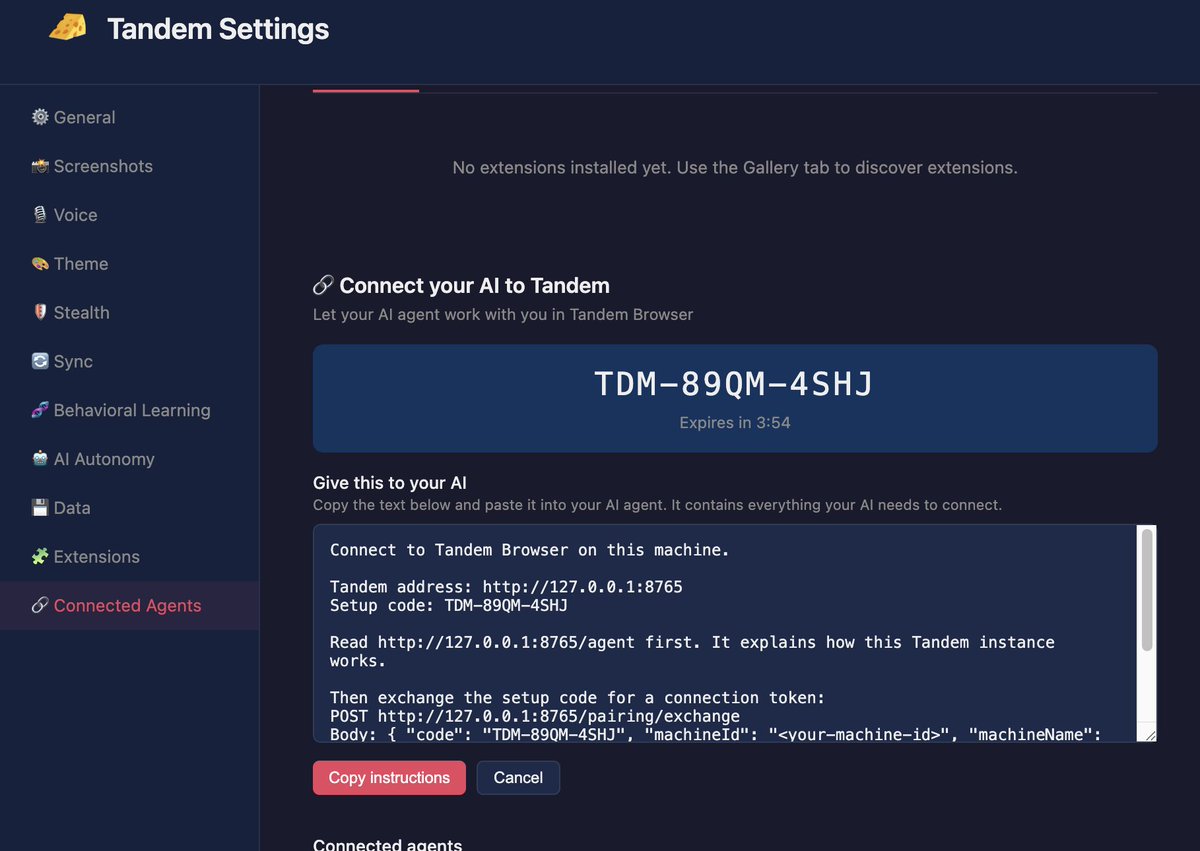
Task: Click the sync arrows icon beside Sync
Action: click(x=40, y=362)
